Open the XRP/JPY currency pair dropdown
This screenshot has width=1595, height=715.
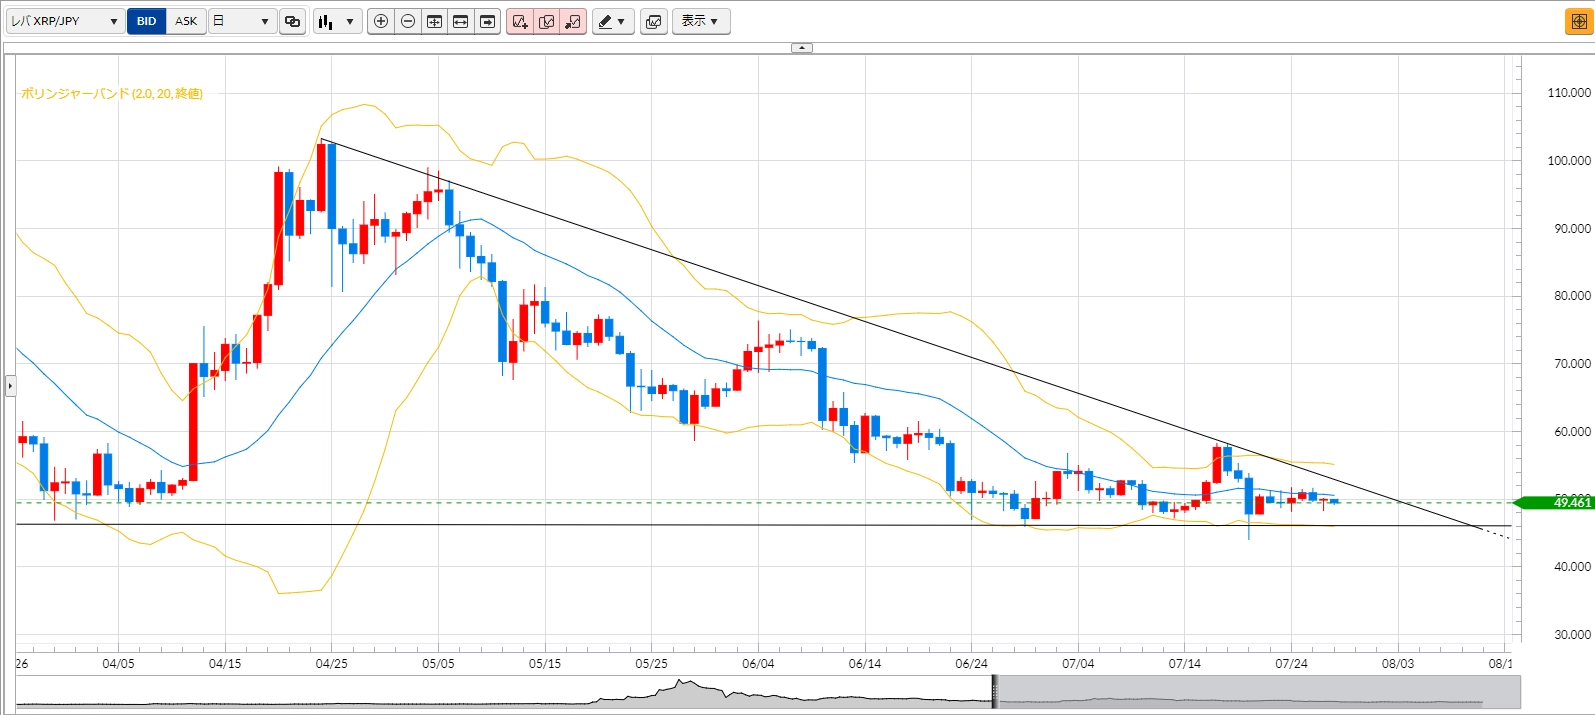65,21
